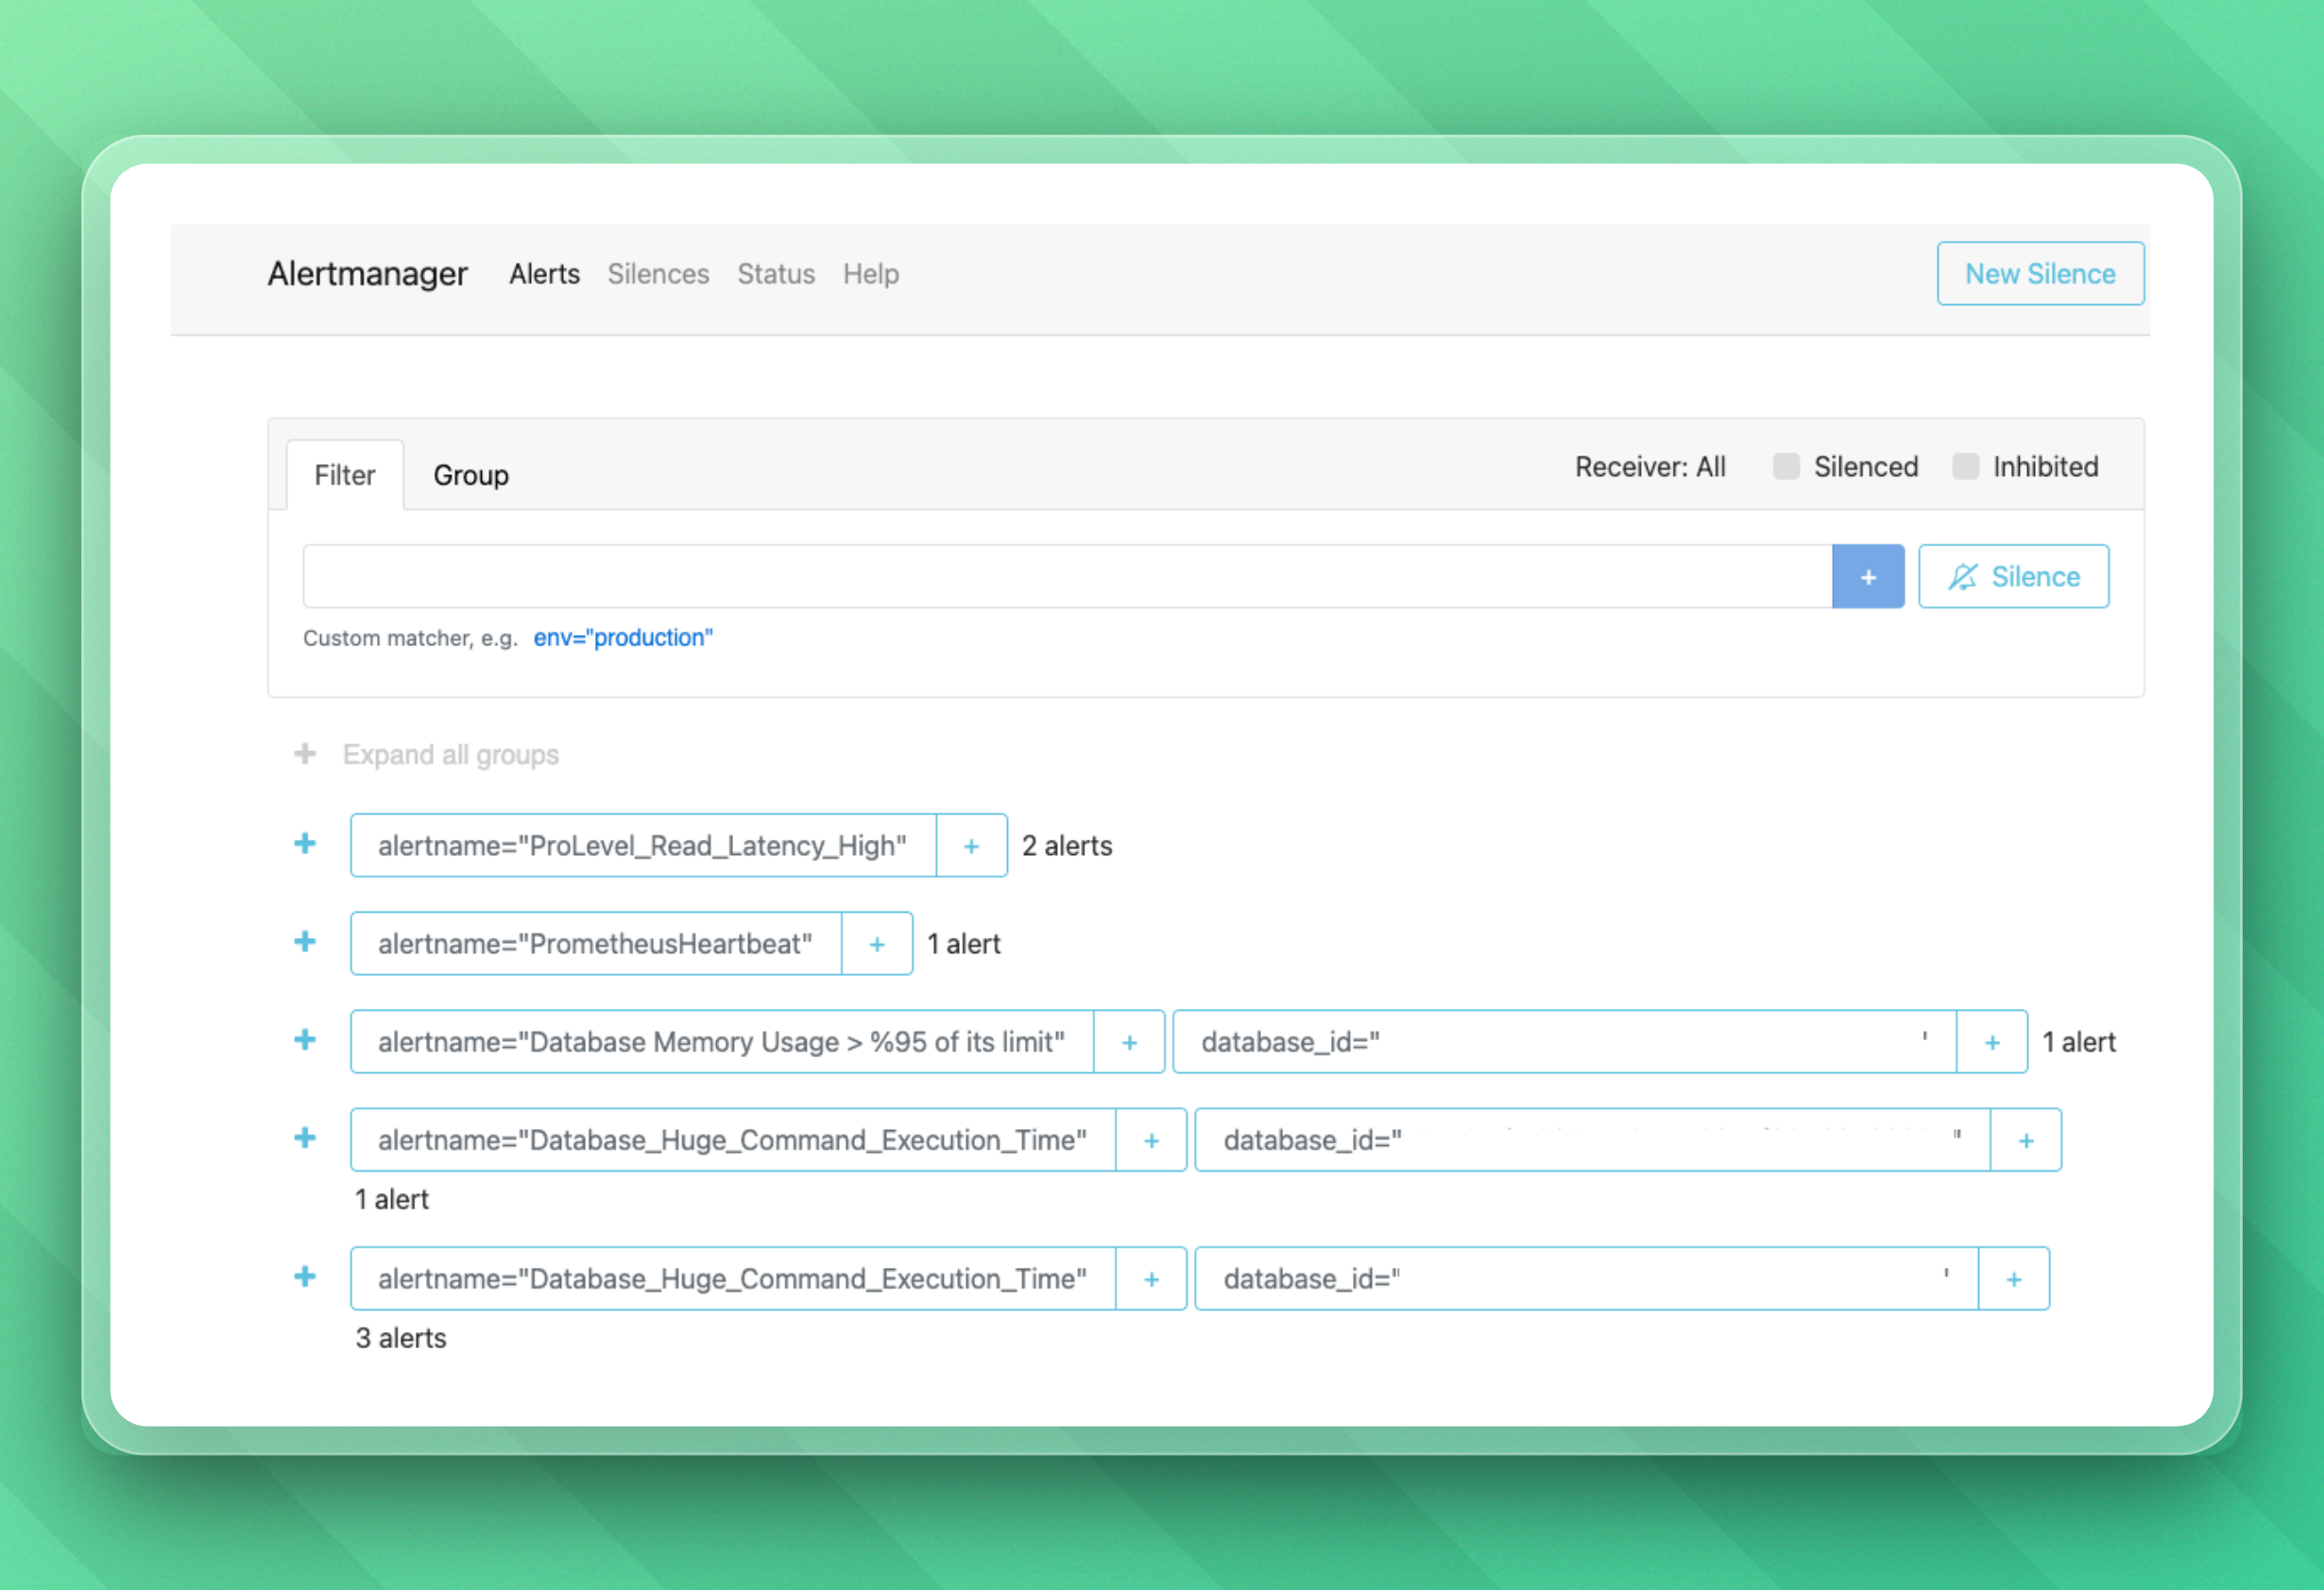Click the crossed-bell Silence button
This screenshot has width=2324, height=1590.
(2013, 576)
